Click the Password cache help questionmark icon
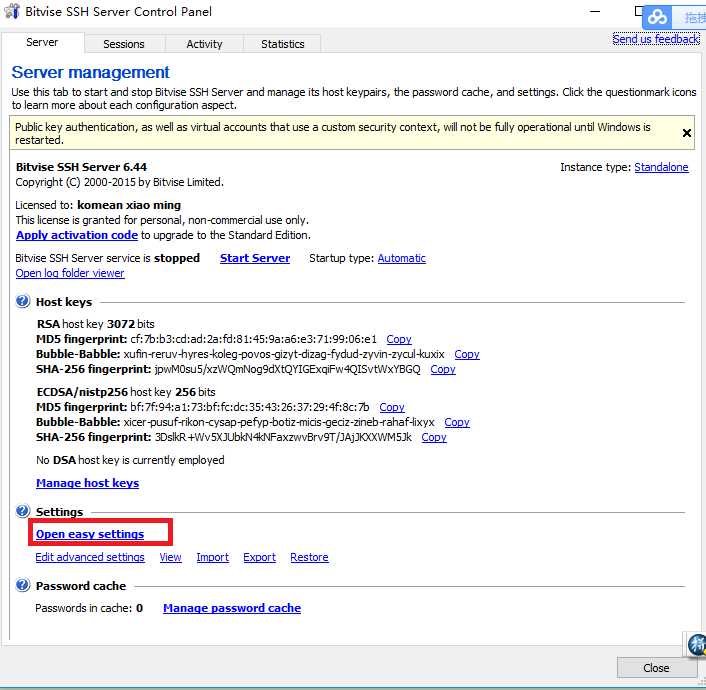This screenshot has height=690, width=706. coord(23,585)
